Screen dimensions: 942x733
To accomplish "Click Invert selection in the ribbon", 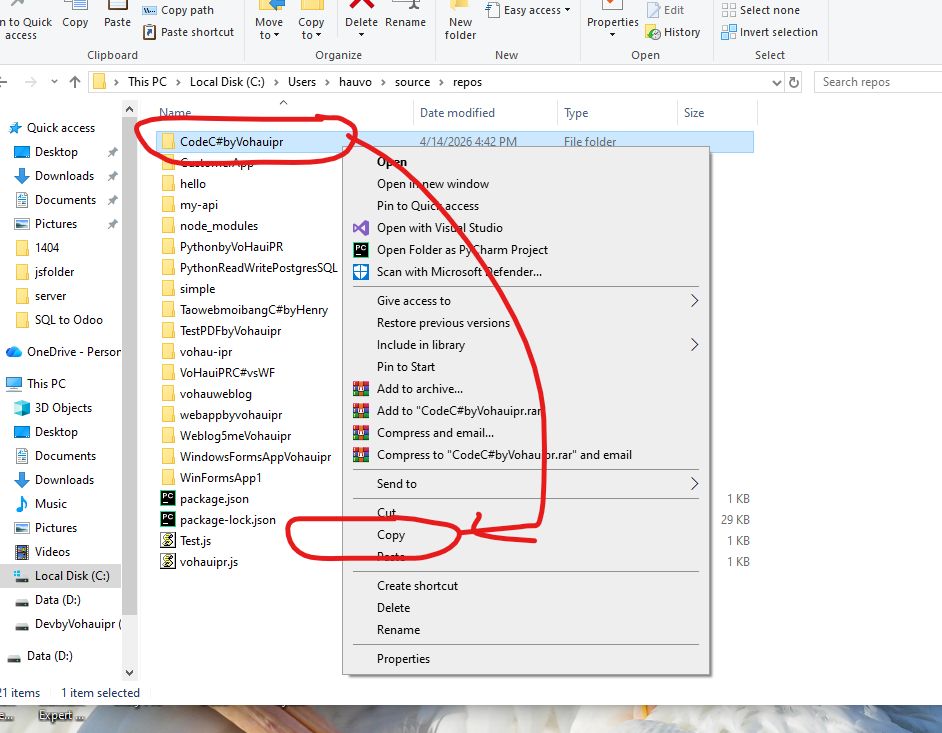I will point(778,32).
